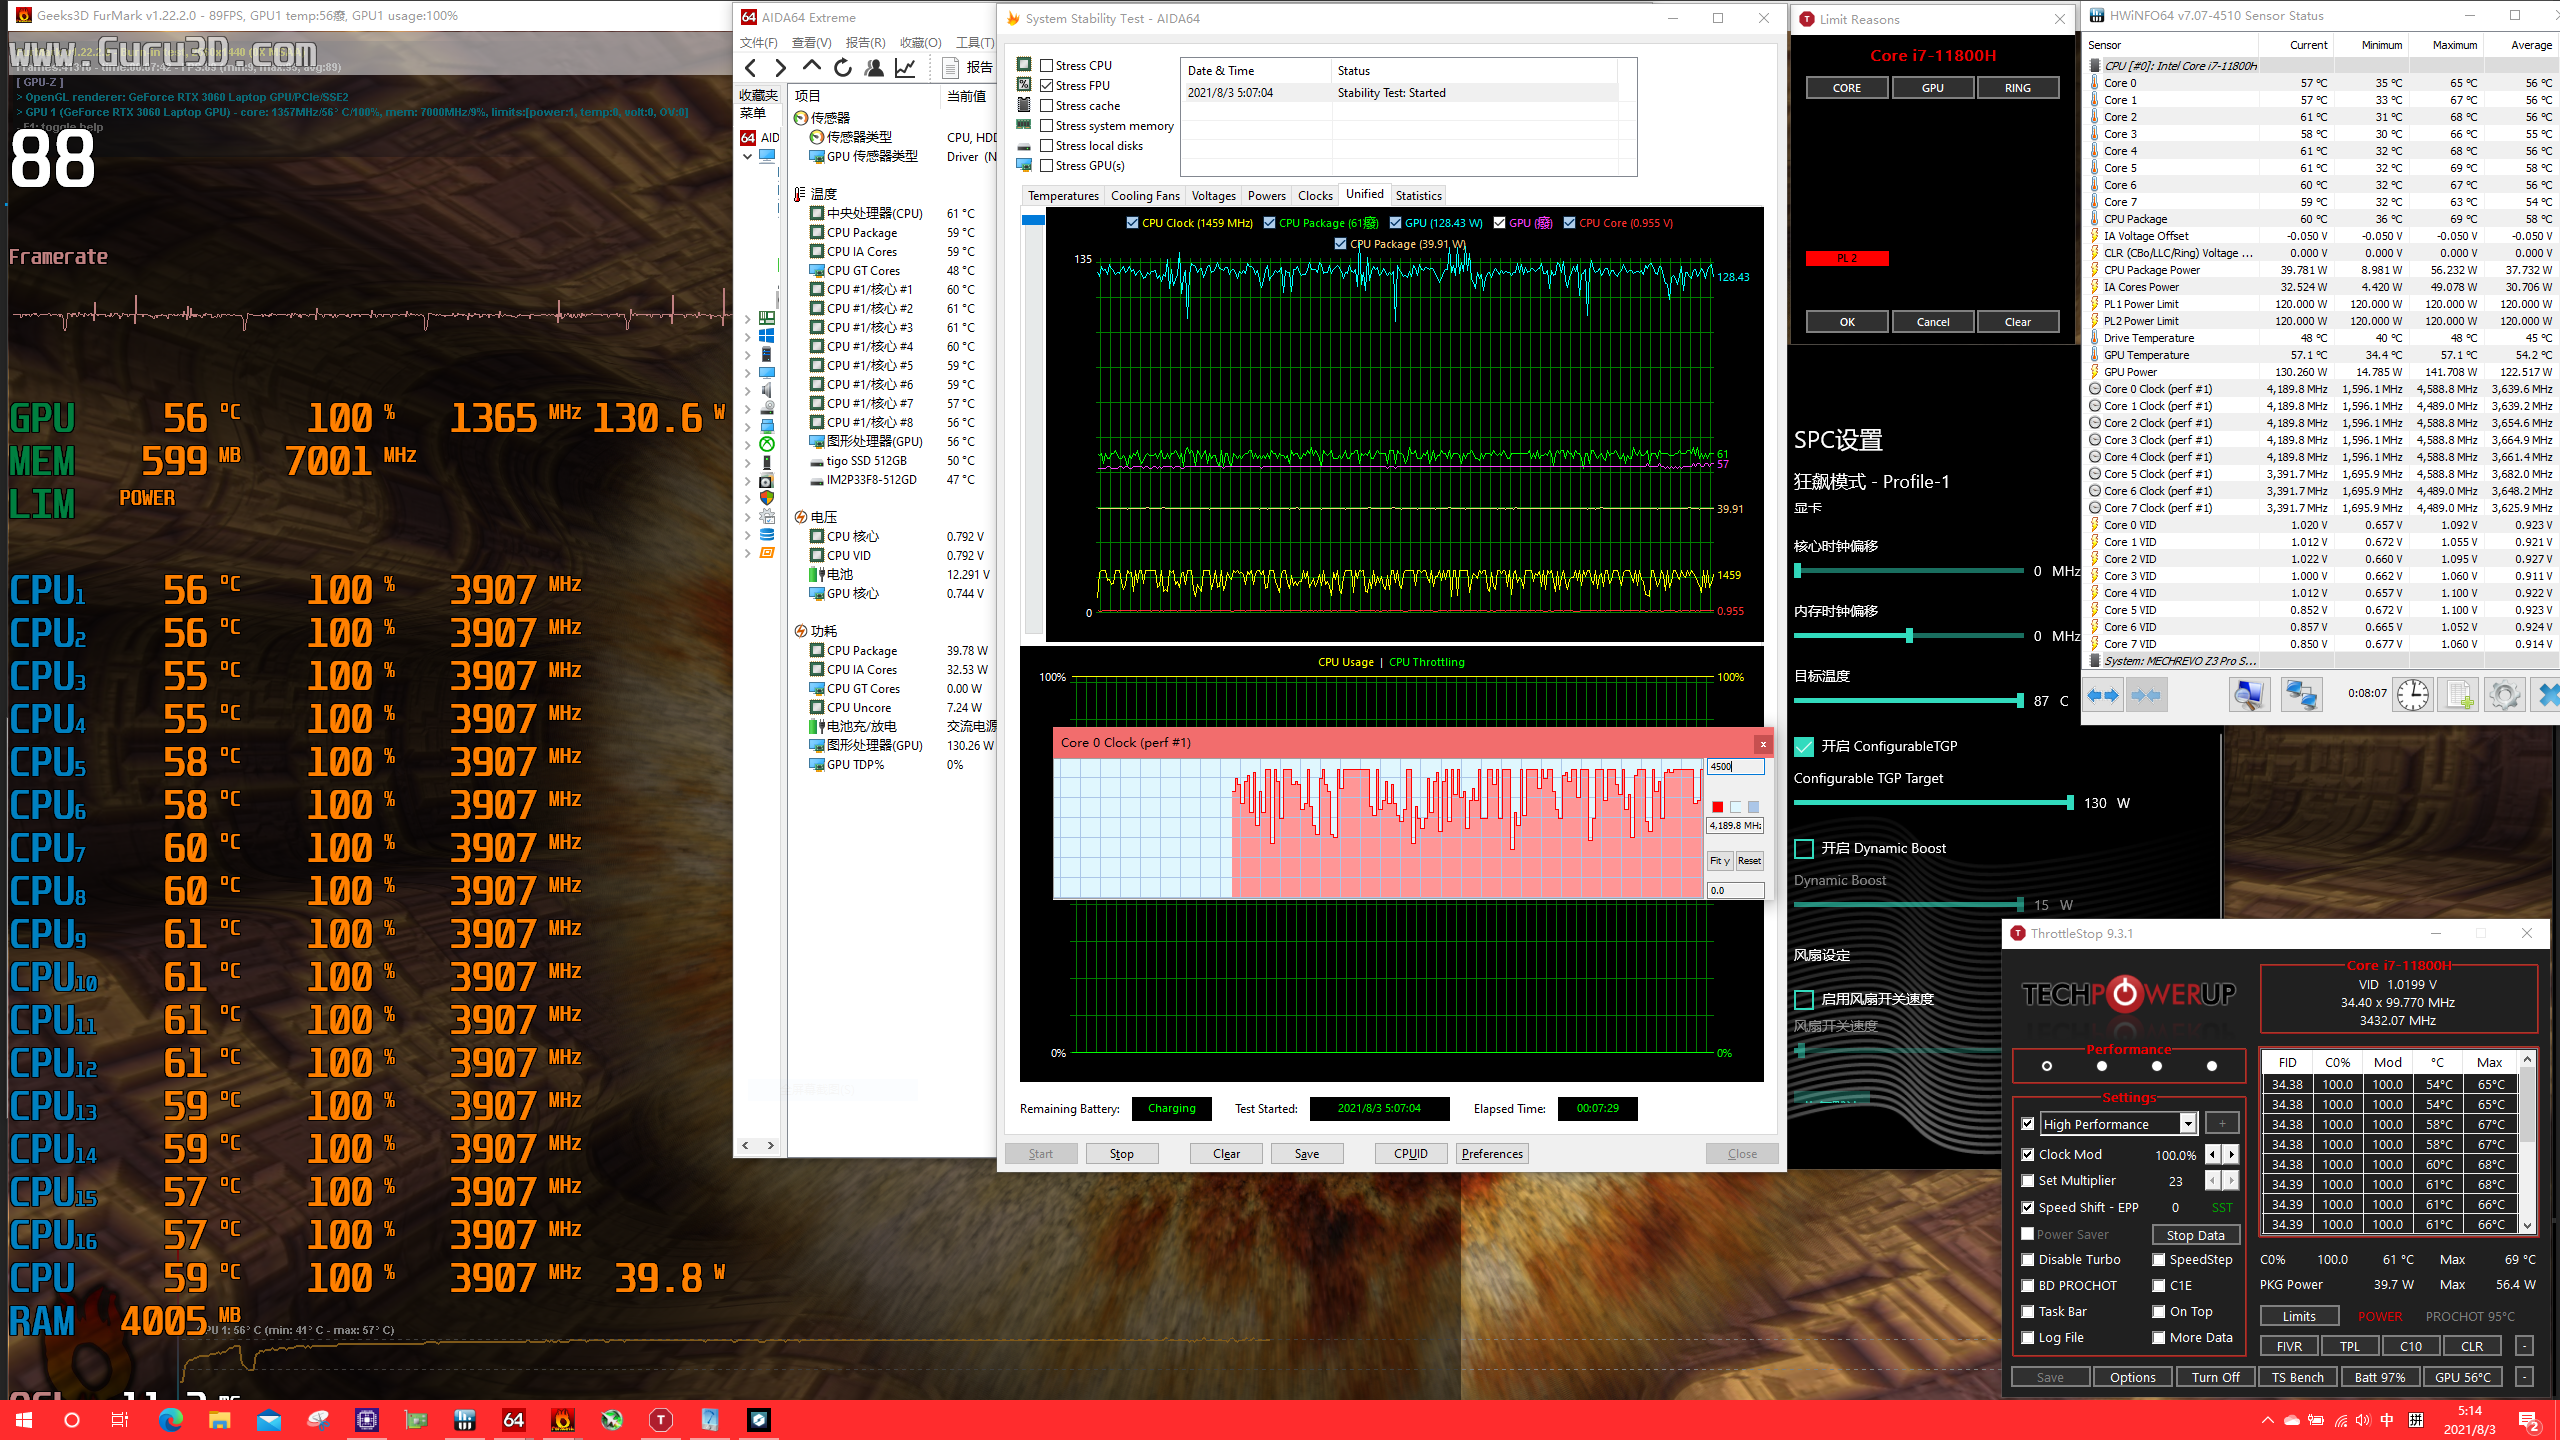2560x1440 pixels.
Task: Select first Performance radio button in ThrottleStop
Action: 2047,1066
